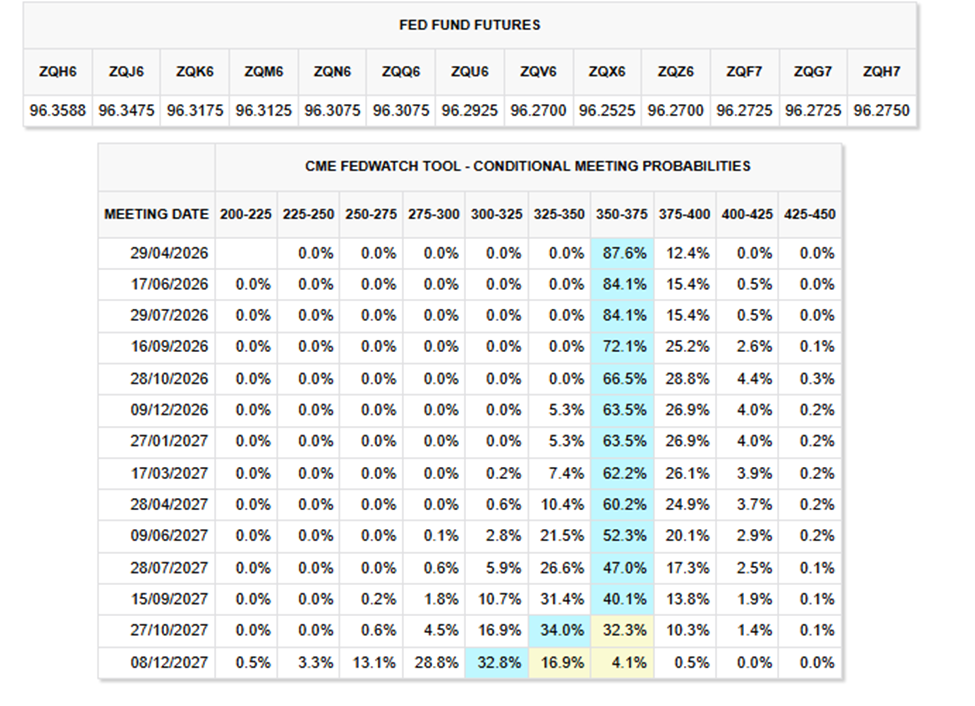Select the MEETING DATE column header

tap(156, 214)
